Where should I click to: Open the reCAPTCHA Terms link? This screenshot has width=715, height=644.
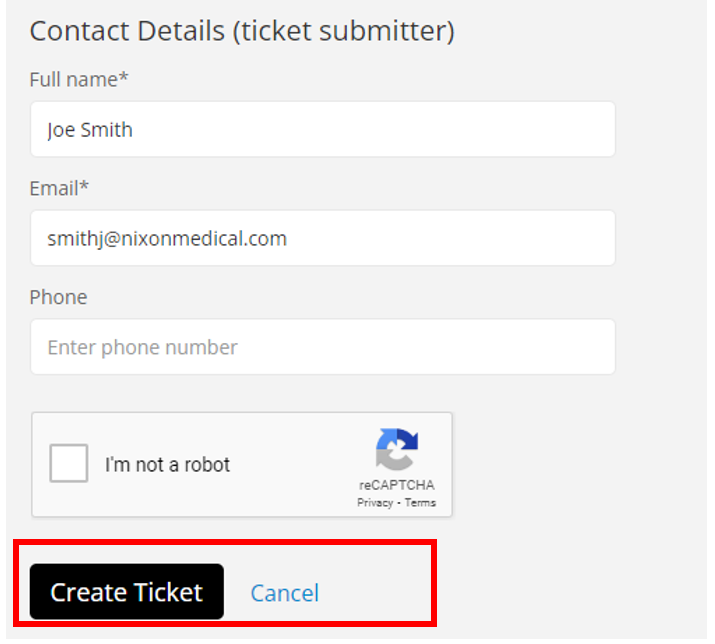[x=420, y=503]
